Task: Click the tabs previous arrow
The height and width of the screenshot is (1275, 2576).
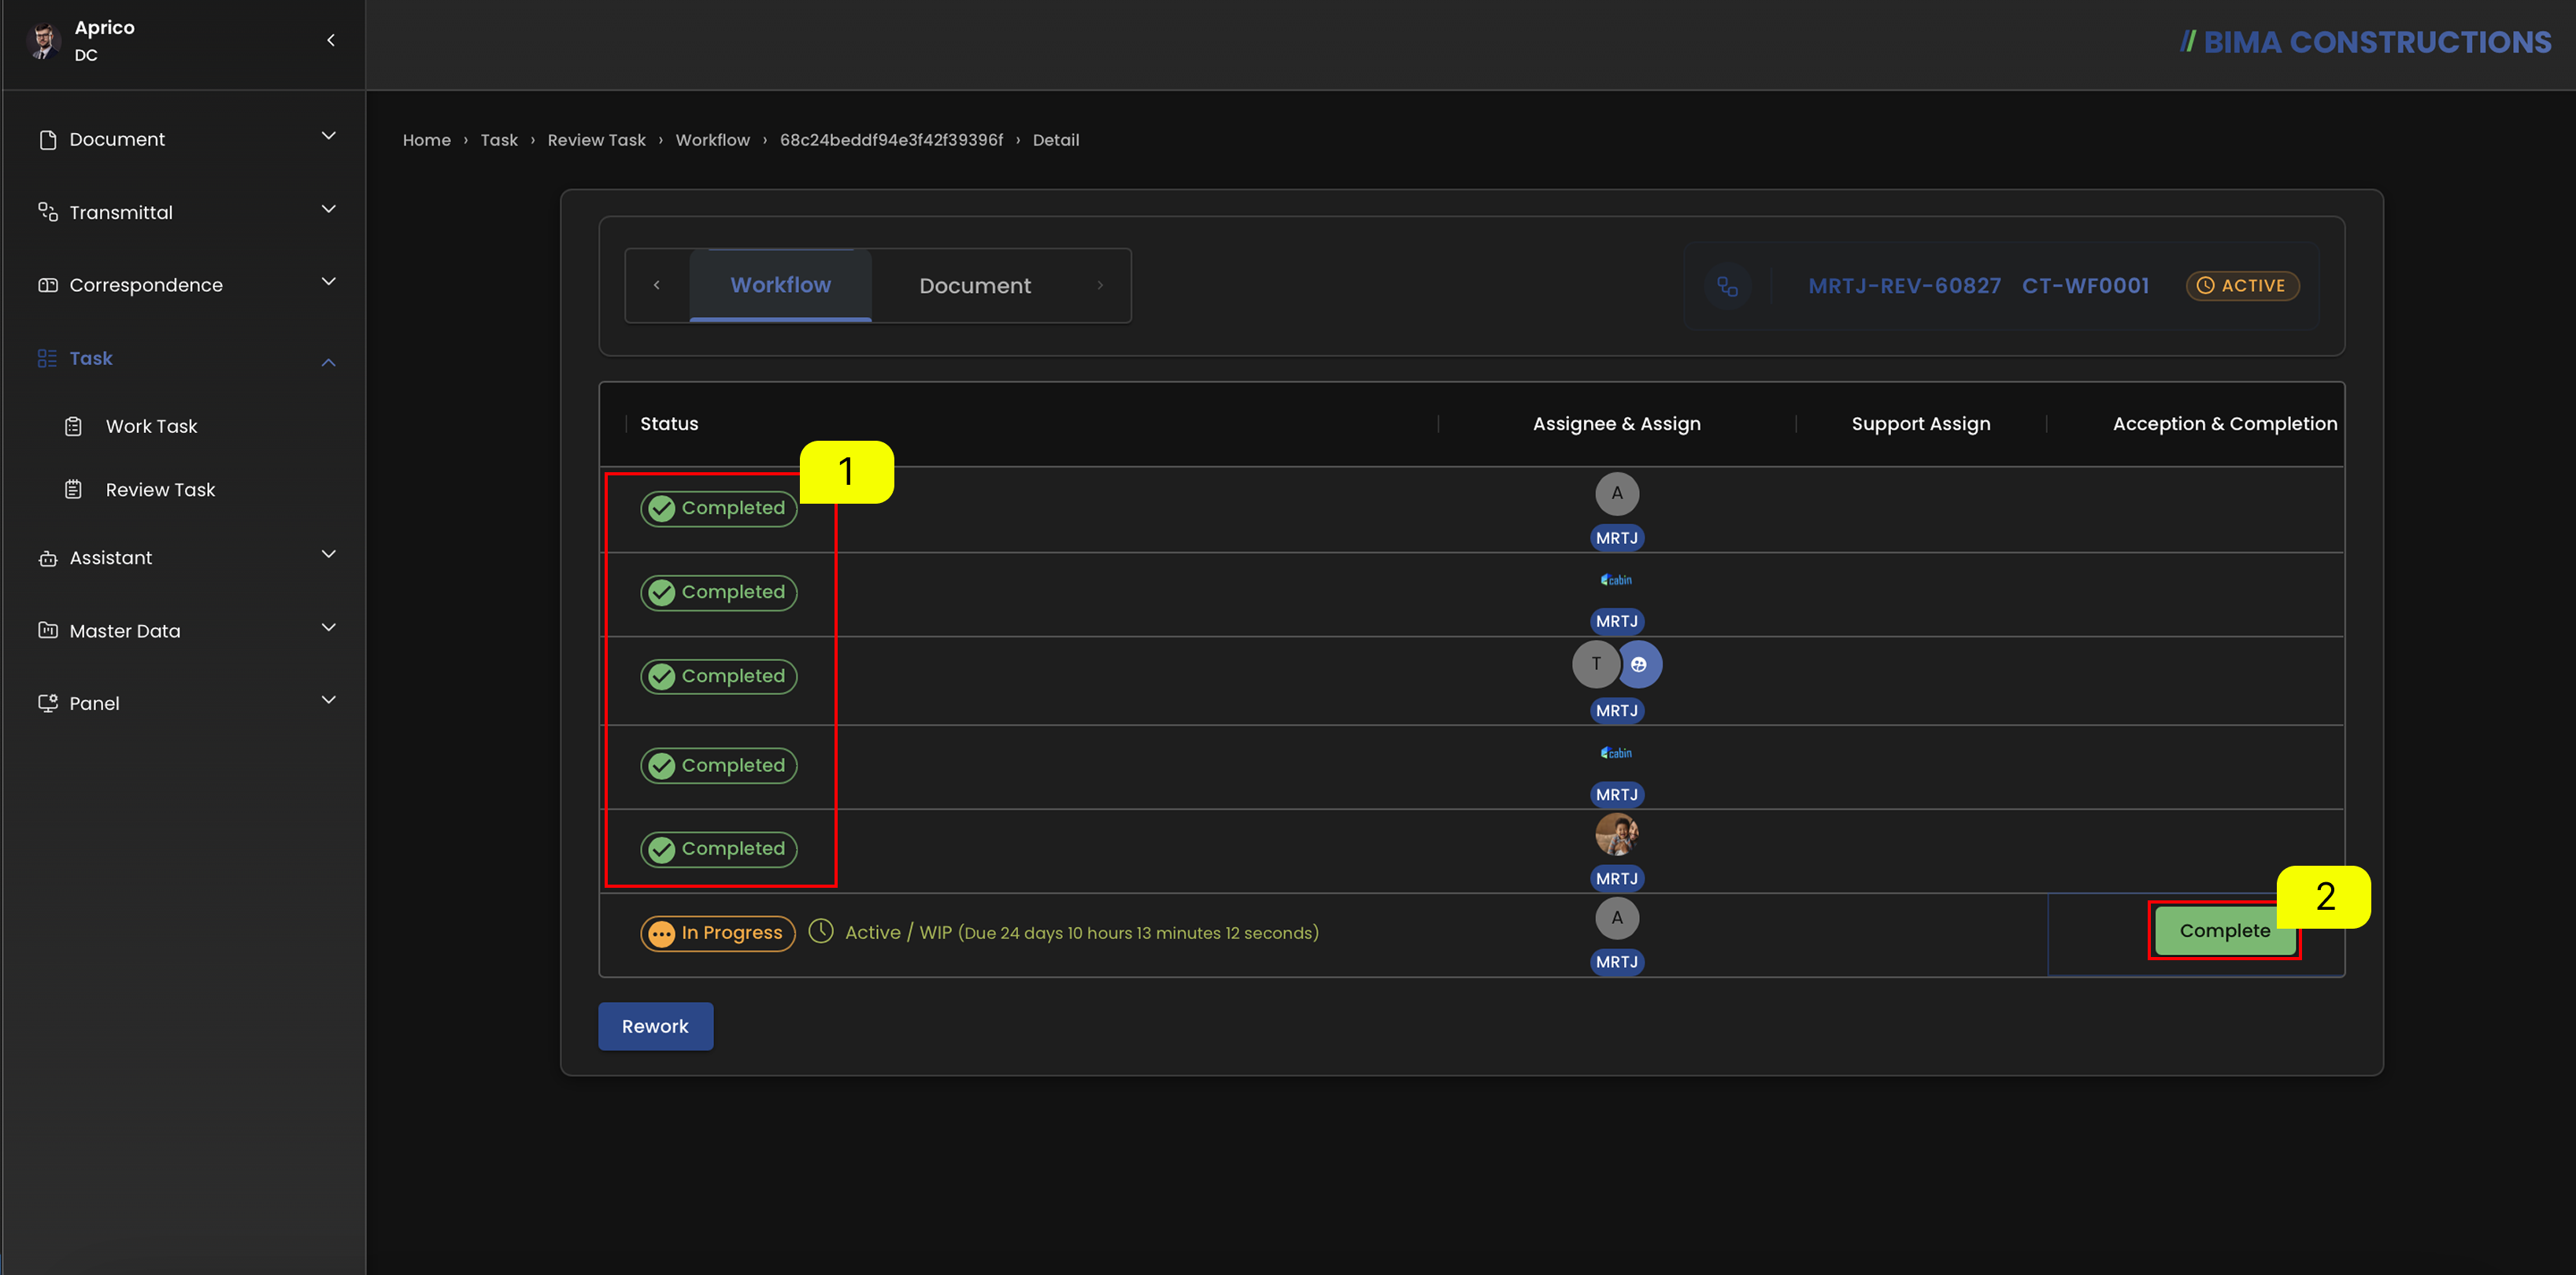Action: click(656, 285)
